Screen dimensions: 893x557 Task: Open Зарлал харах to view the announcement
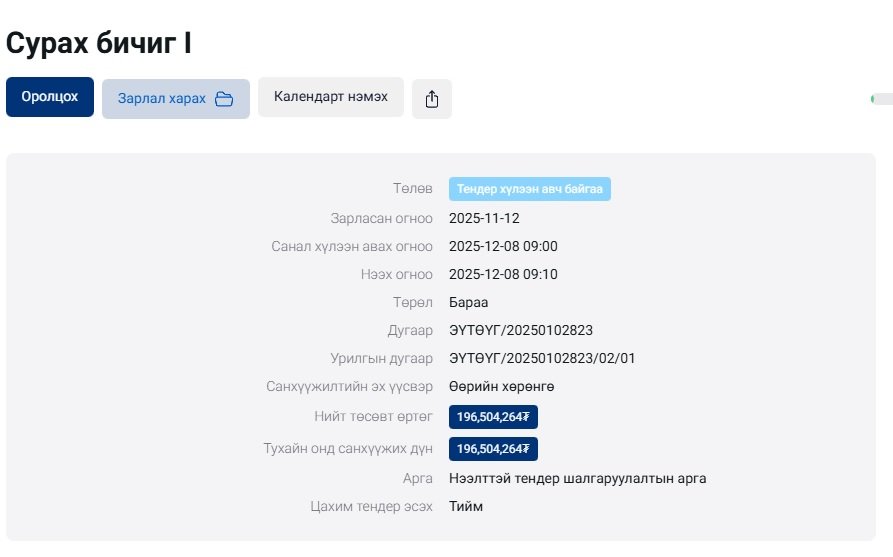click(163, 99)
